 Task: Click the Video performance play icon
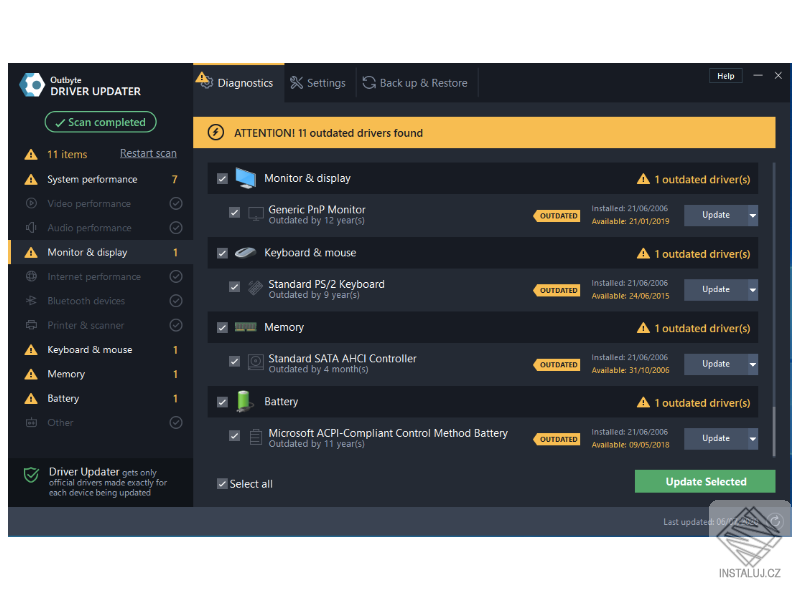click(x=31, y=203)
